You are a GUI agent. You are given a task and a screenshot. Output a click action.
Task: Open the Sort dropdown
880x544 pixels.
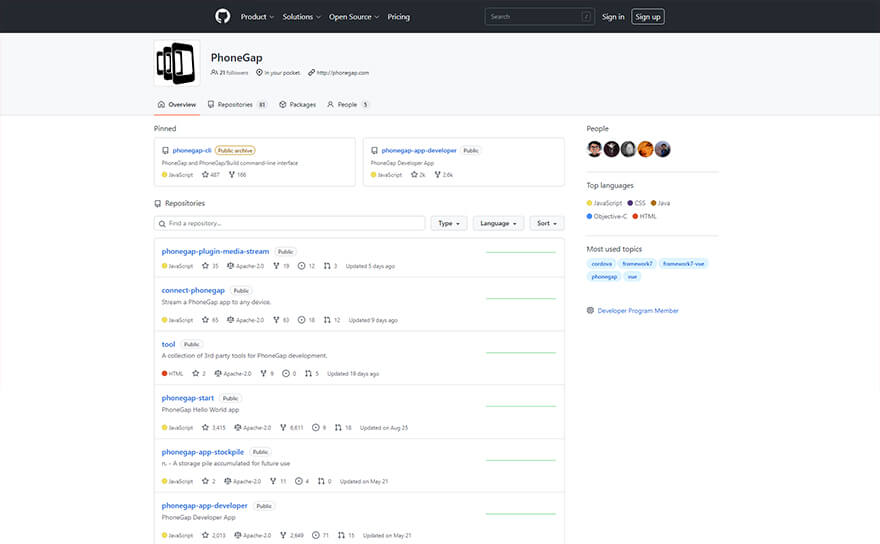click(546, 223)
